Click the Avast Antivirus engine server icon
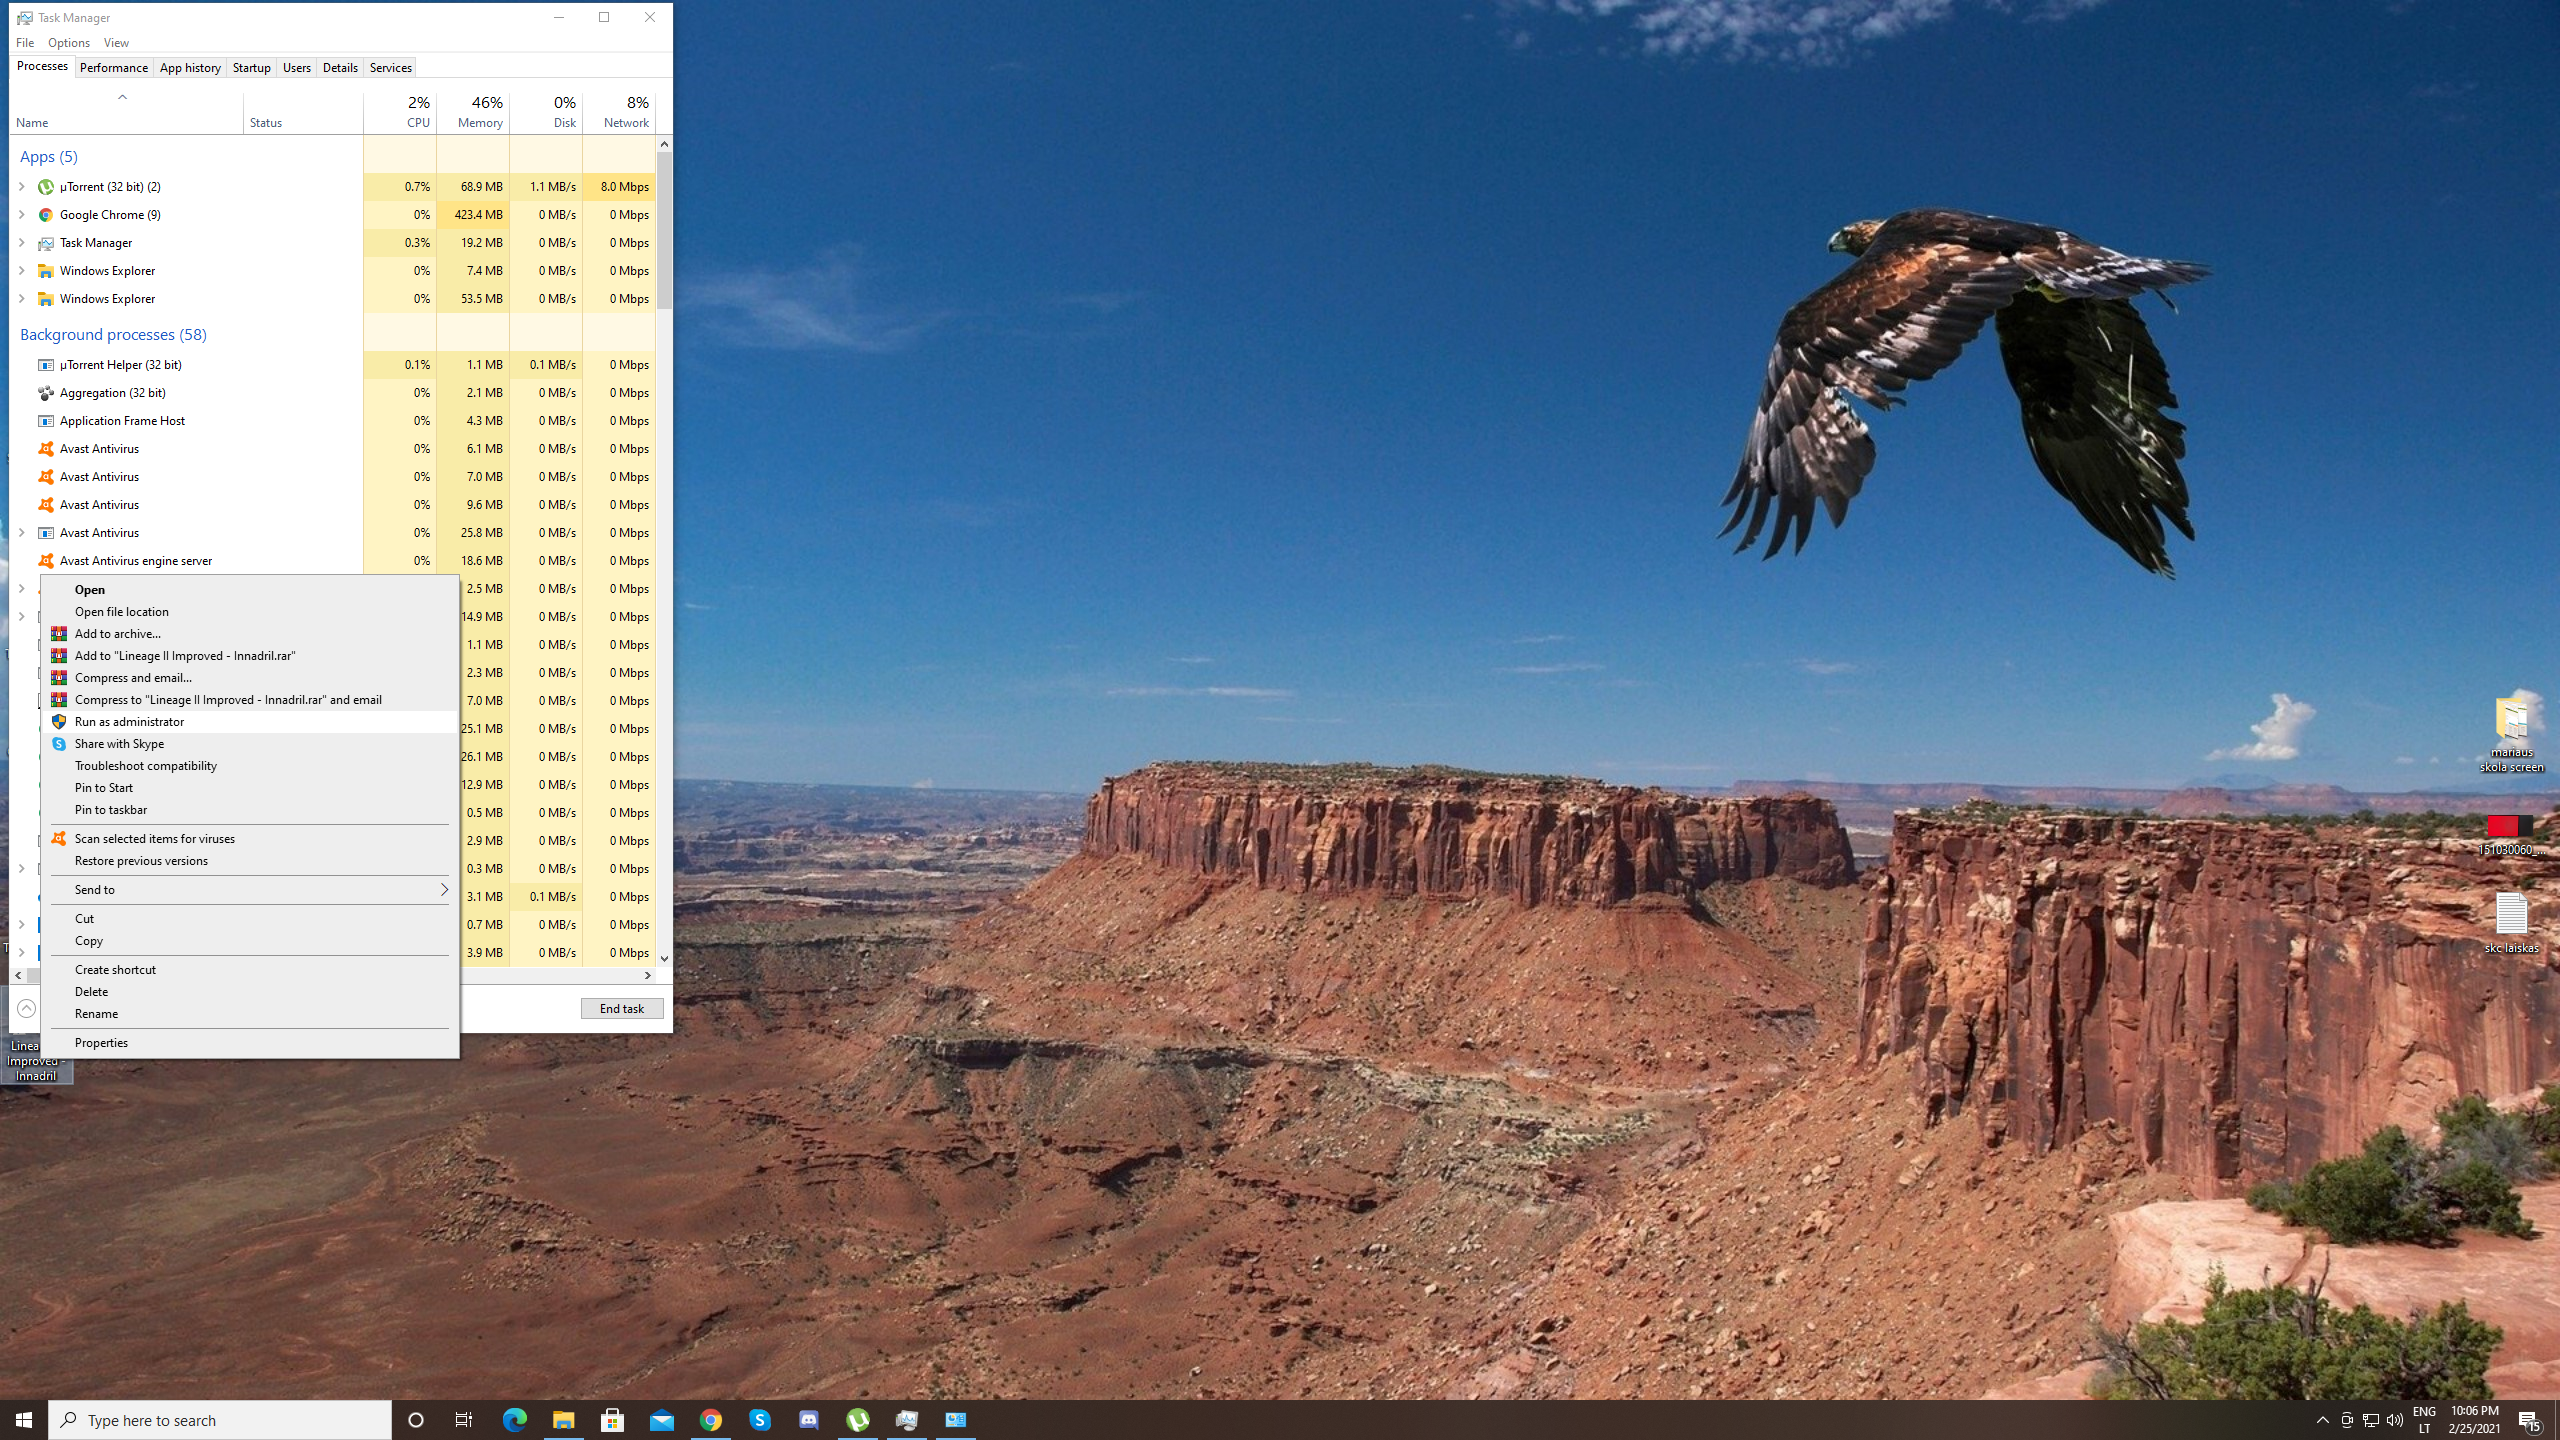2560x1440 pixels. pyautogui.click(x=45, y=561)
